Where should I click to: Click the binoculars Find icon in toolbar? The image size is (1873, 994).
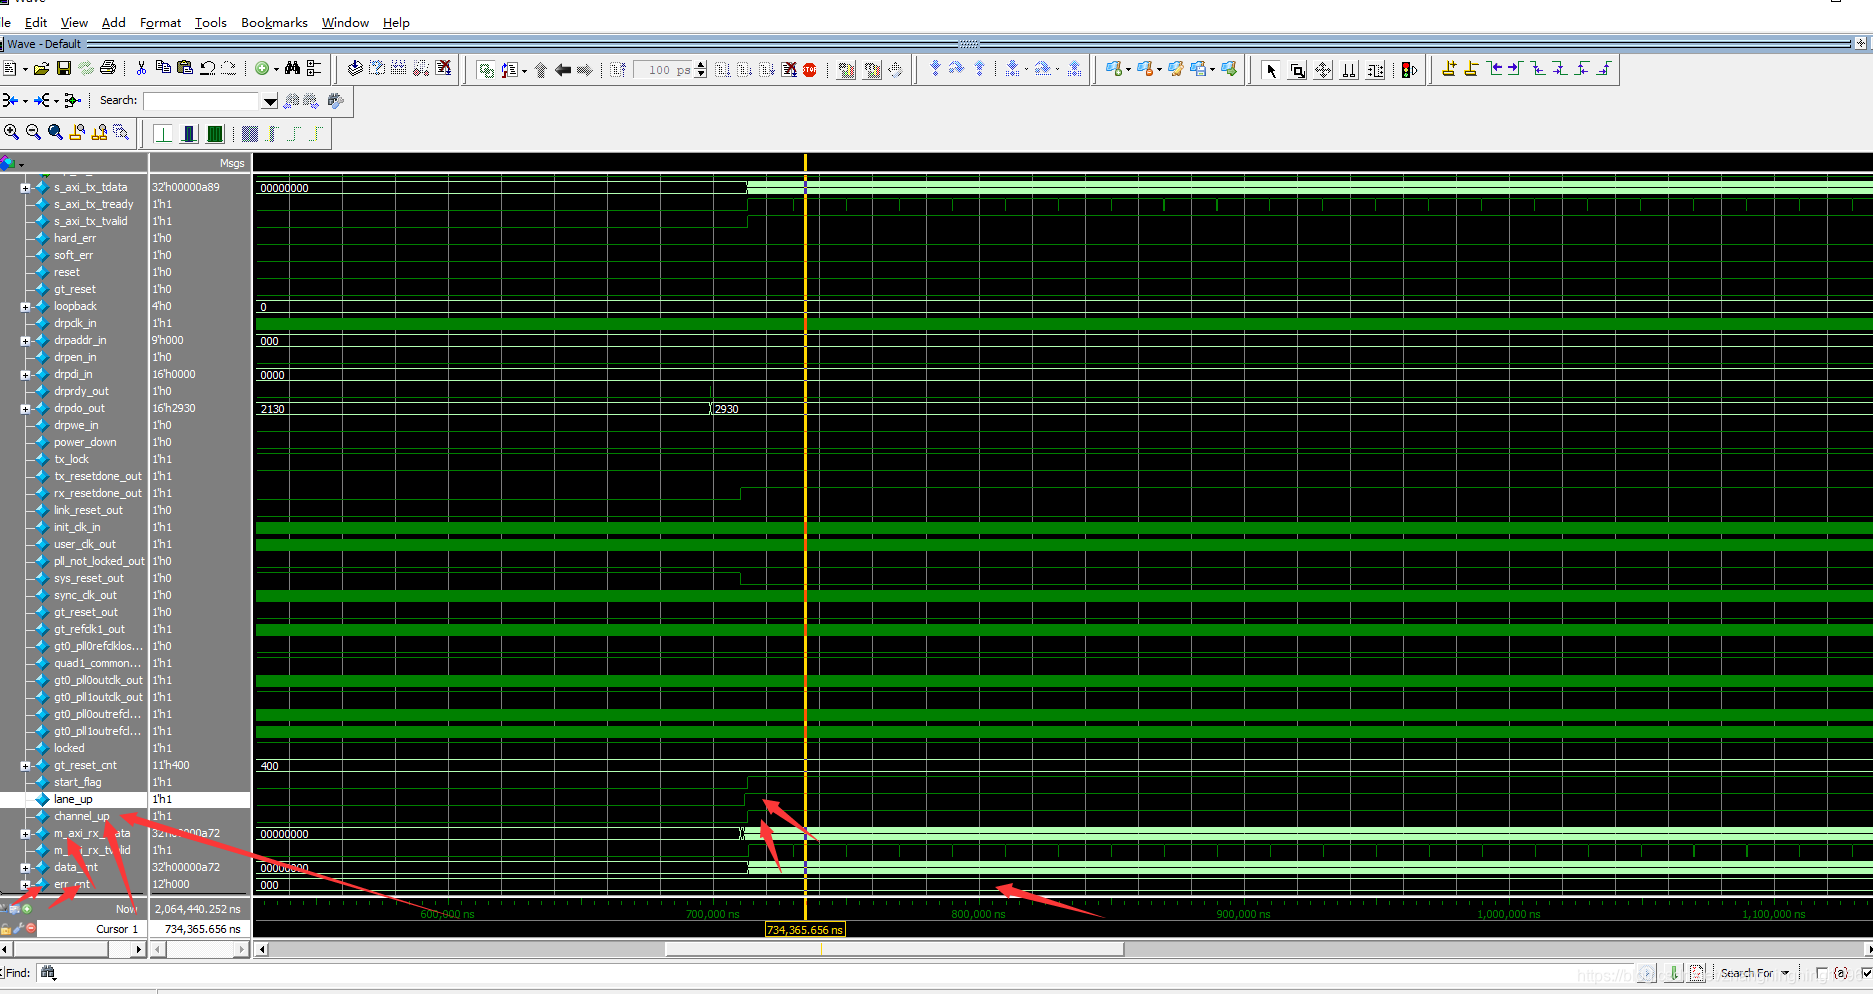pyautogui.click(x=292, y=69)
